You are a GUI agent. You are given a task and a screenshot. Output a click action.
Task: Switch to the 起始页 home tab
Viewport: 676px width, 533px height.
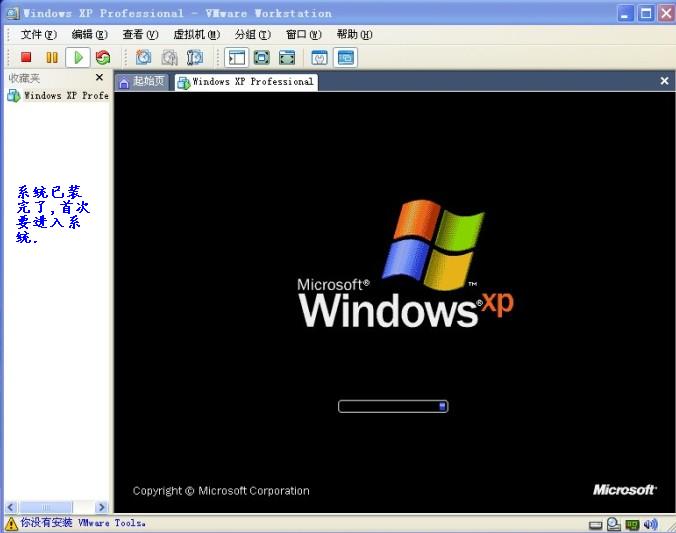point(141,82)
